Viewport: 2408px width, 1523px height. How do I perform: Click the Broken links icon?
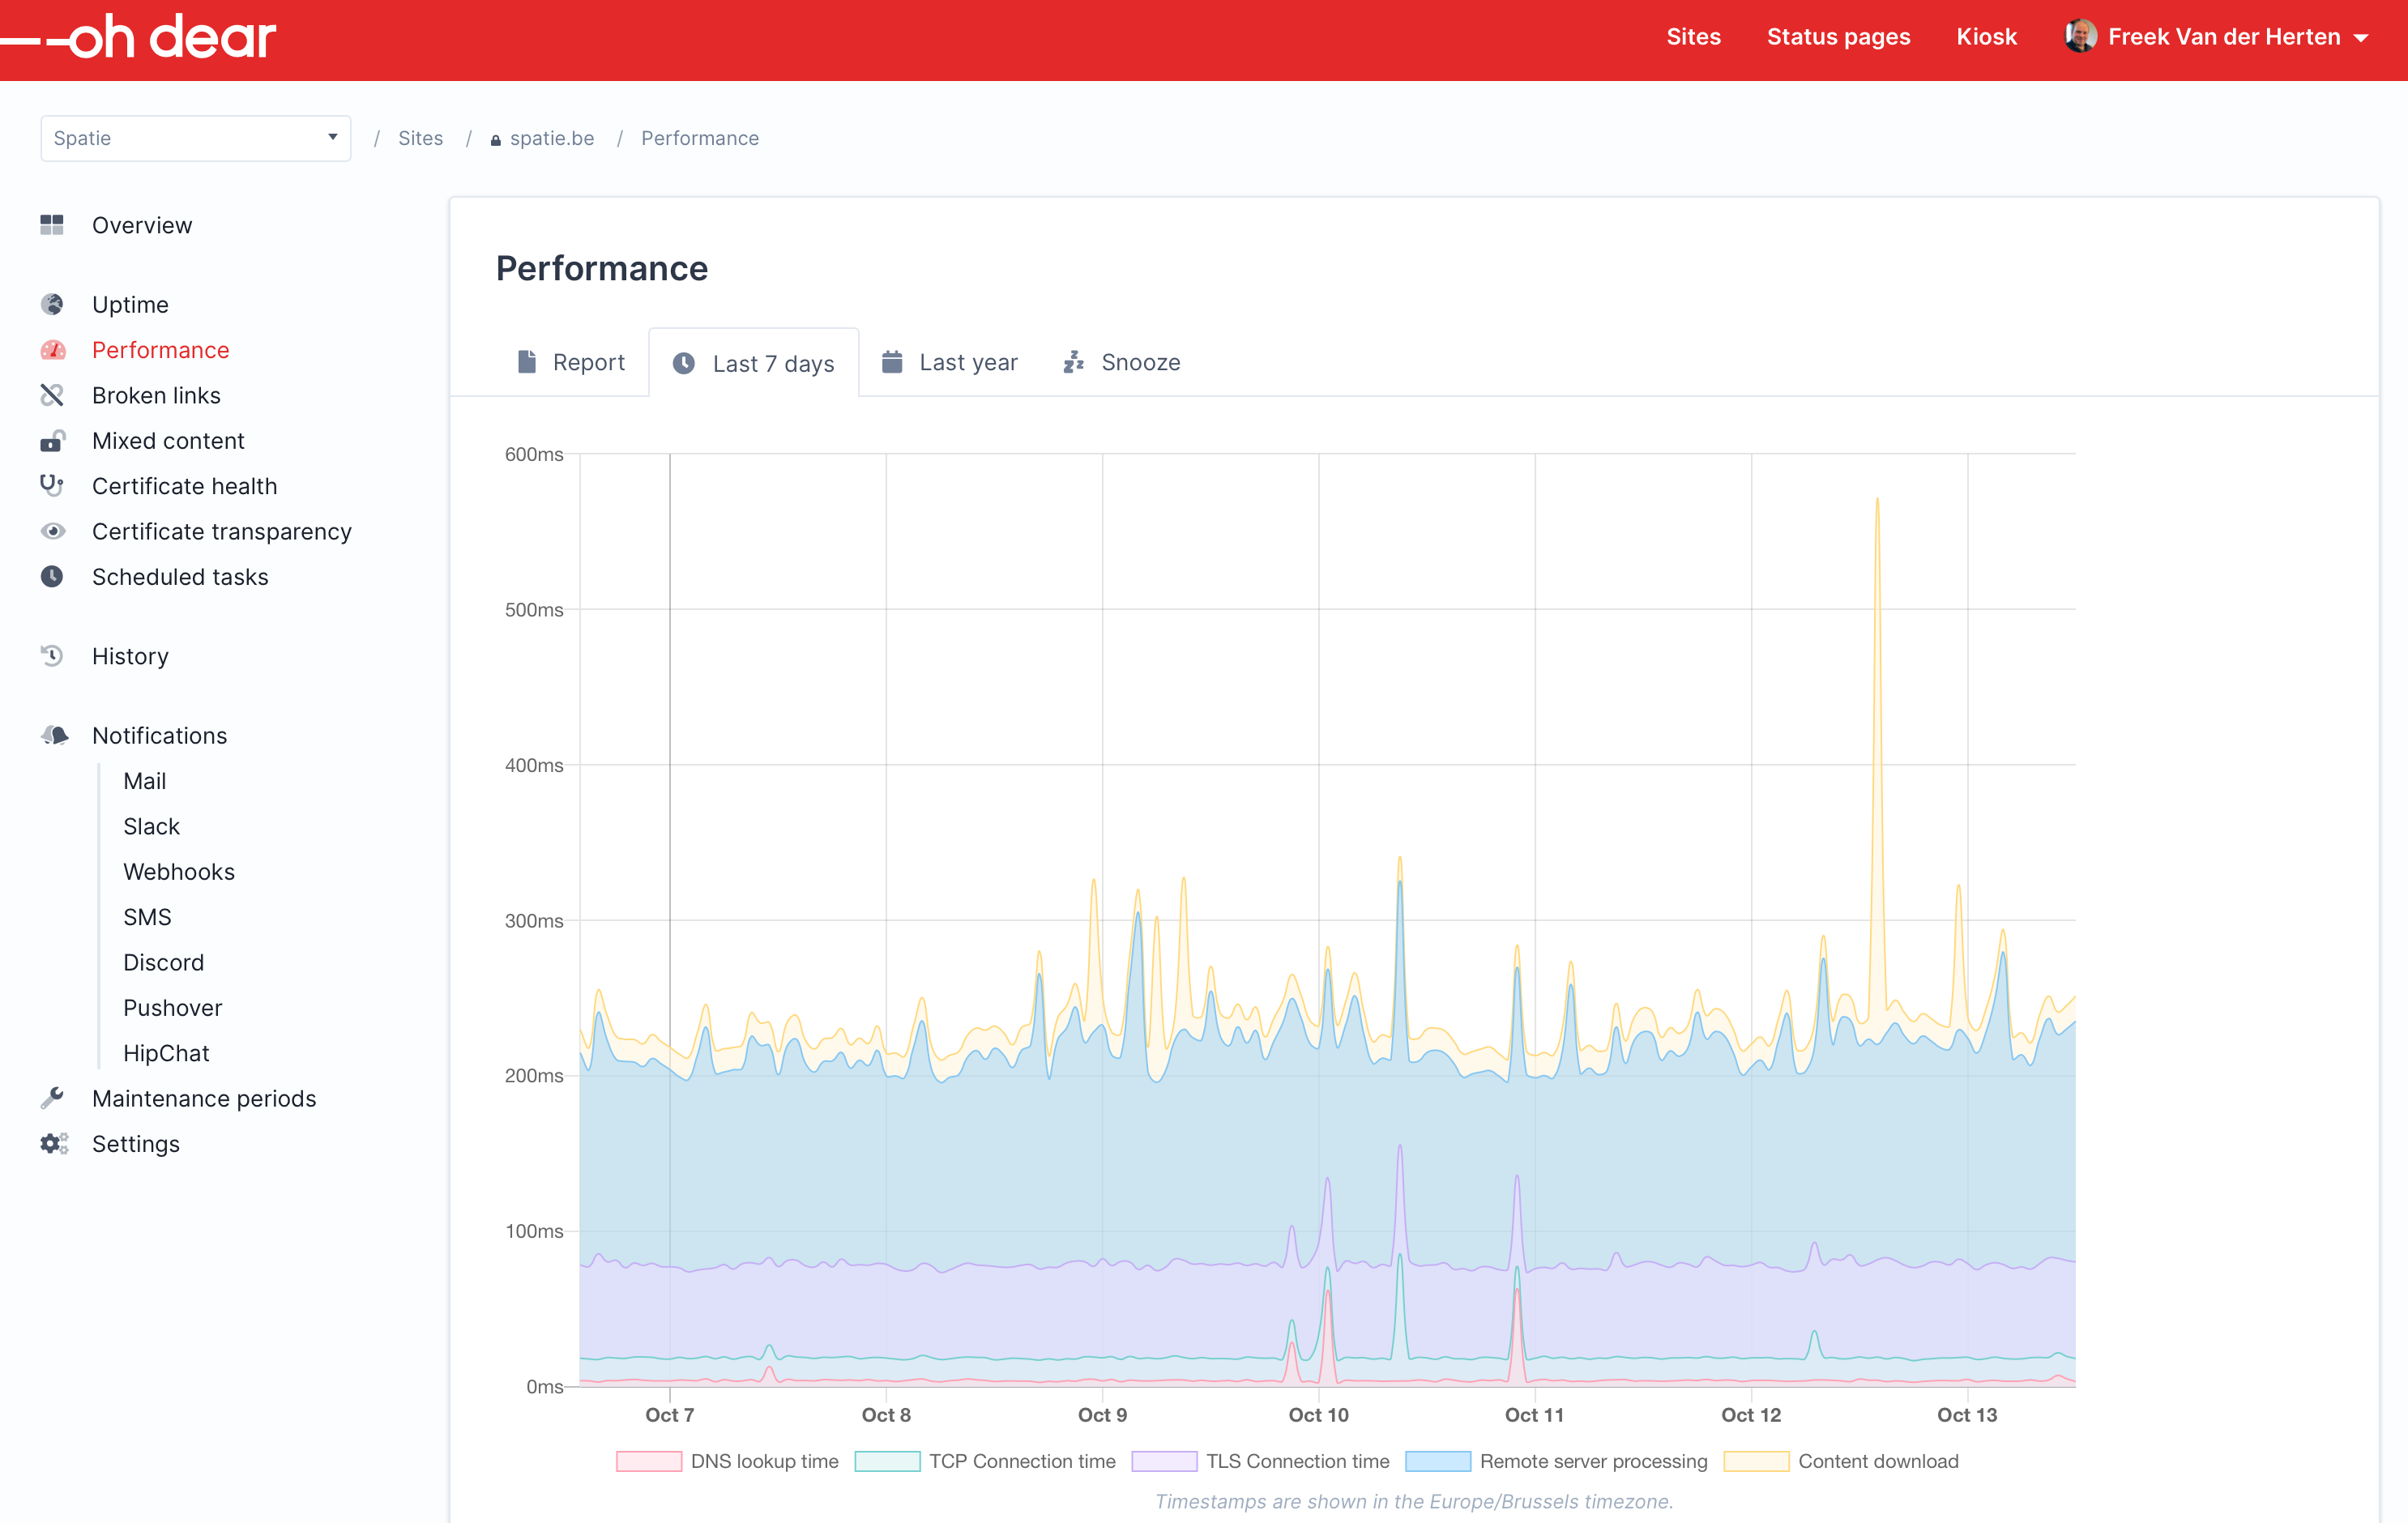click(52, 395)
